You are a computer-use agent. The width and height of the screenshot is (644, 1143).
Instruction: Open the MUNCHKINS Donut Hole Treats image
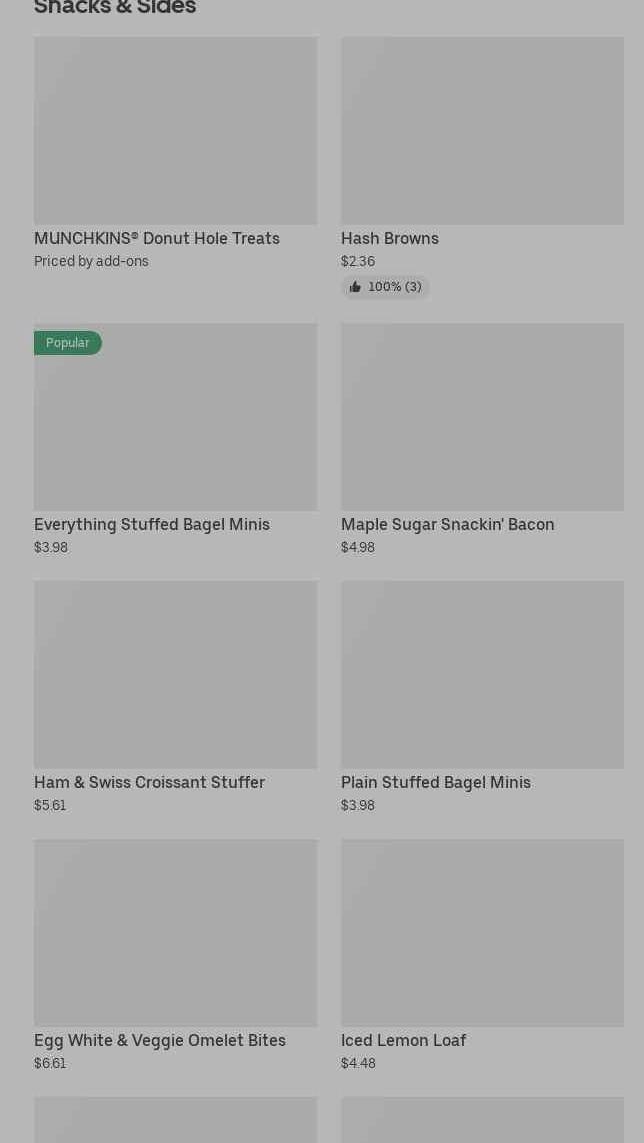coord(175,131)
